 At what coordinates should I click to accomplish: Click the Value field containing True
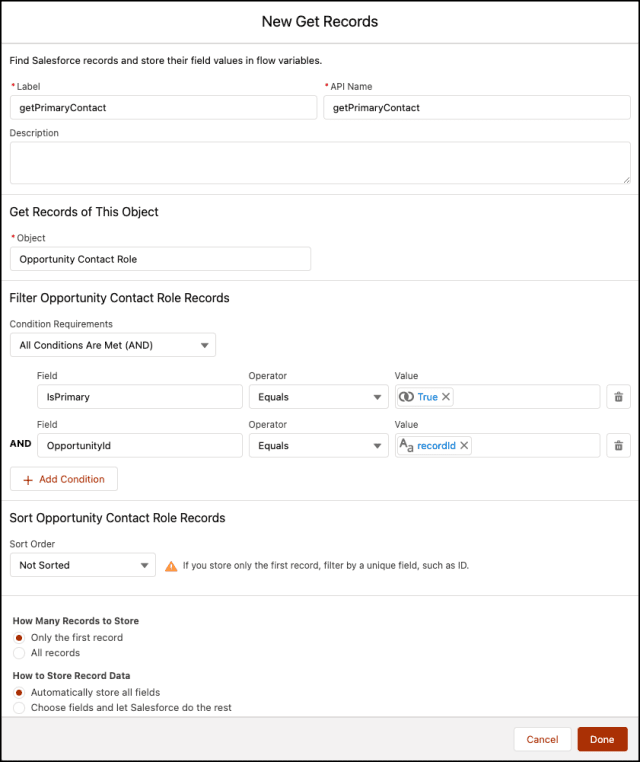point(498,397)
